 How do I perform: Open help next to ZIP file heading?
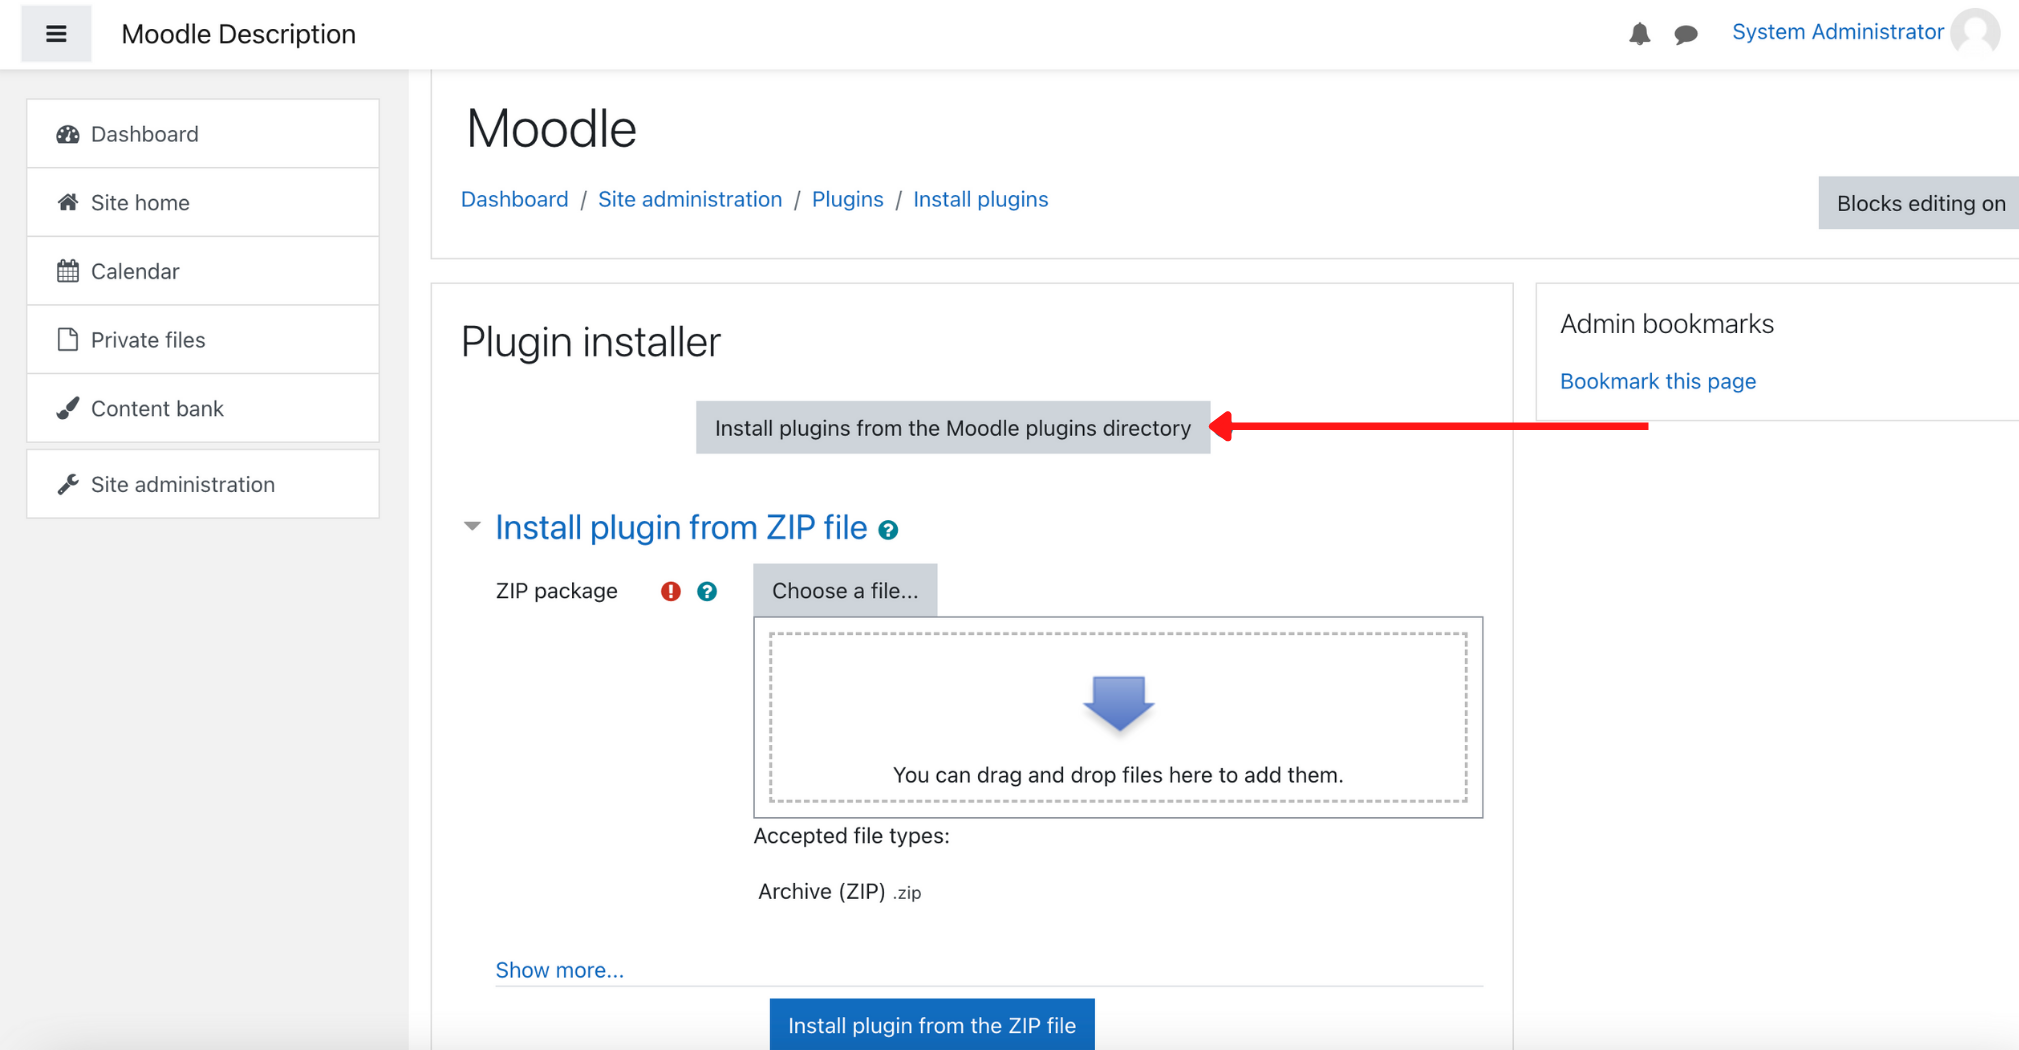[888, 530]
